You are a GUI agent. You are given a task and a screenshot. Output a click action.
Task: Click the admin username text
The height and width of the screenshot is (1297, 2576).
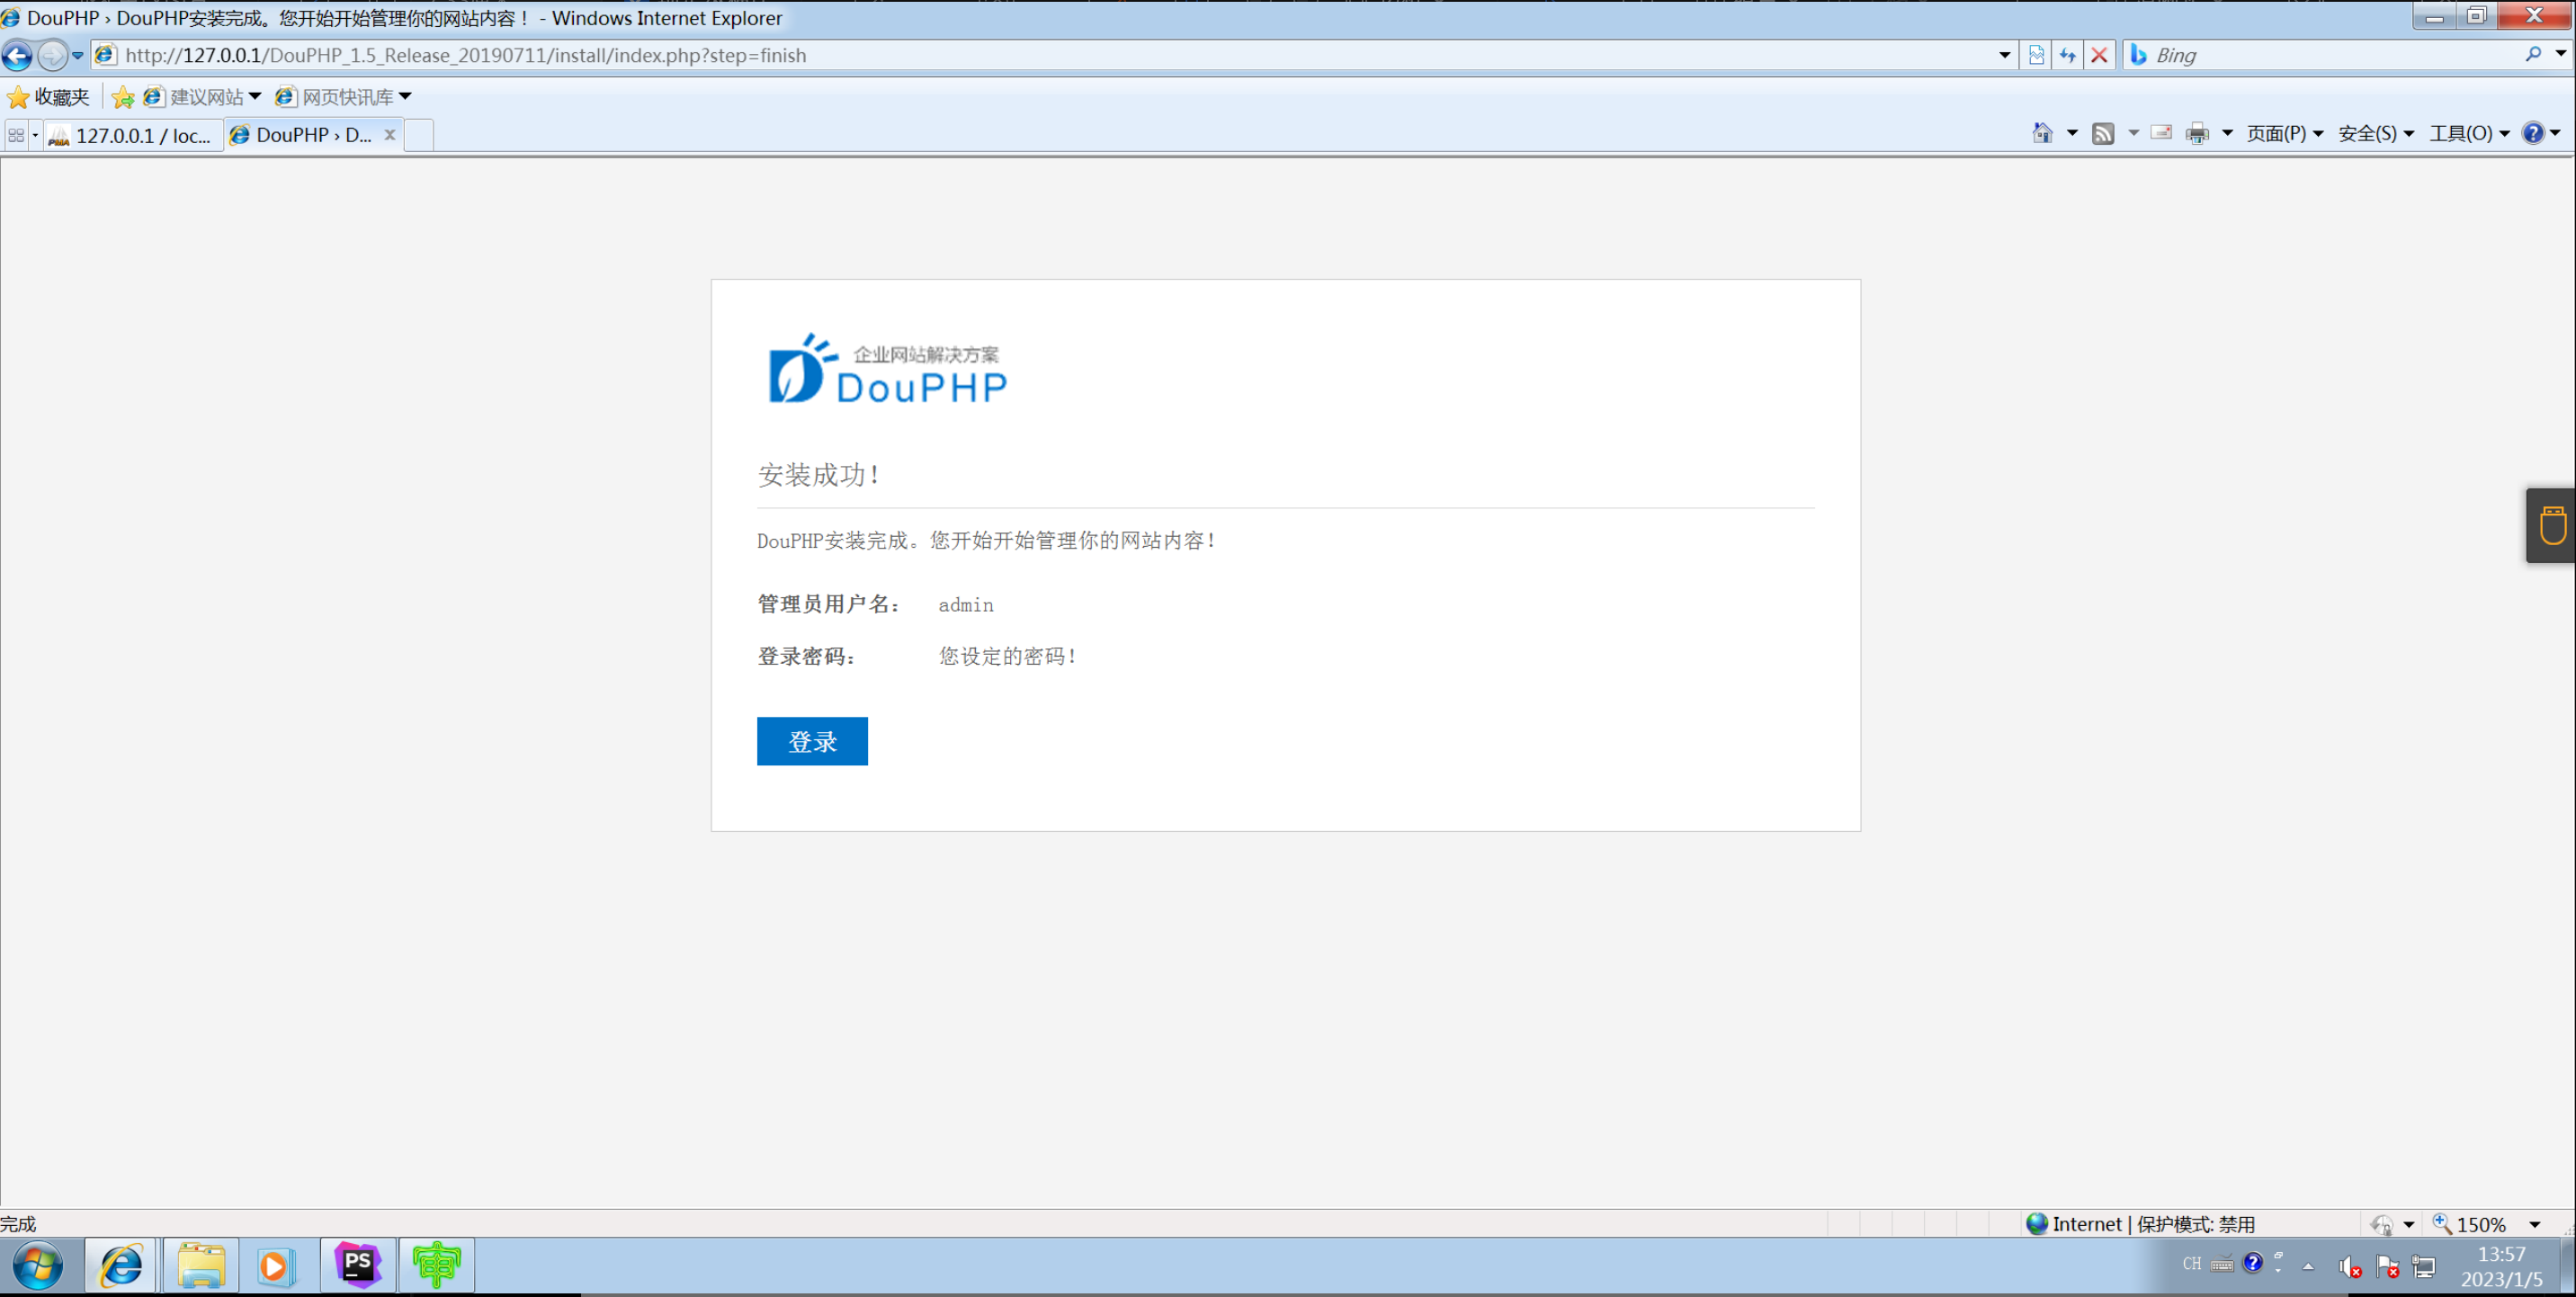966,604
